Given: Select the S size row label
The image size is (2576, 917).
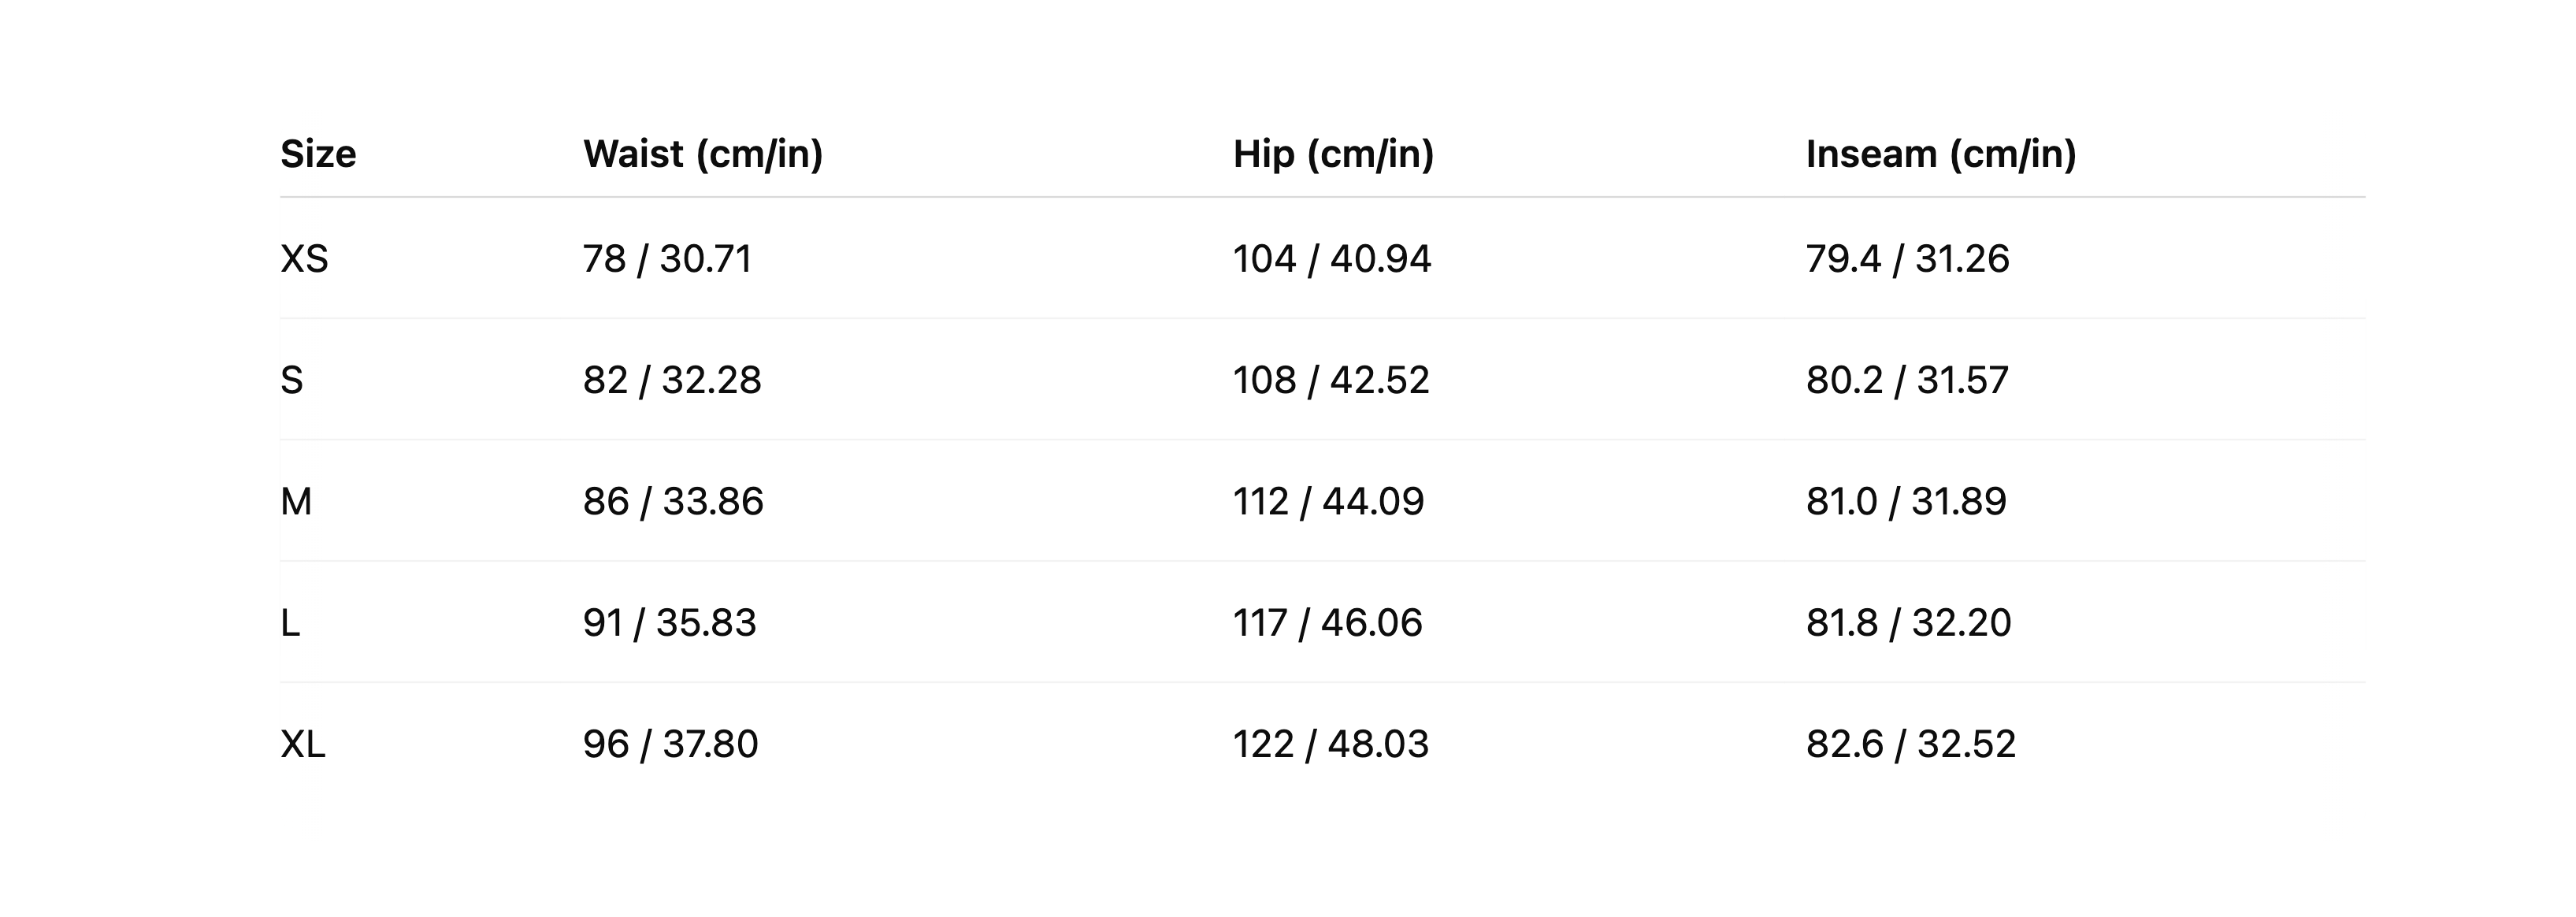Looking at the screenshot, I should [x=292, y=380].
